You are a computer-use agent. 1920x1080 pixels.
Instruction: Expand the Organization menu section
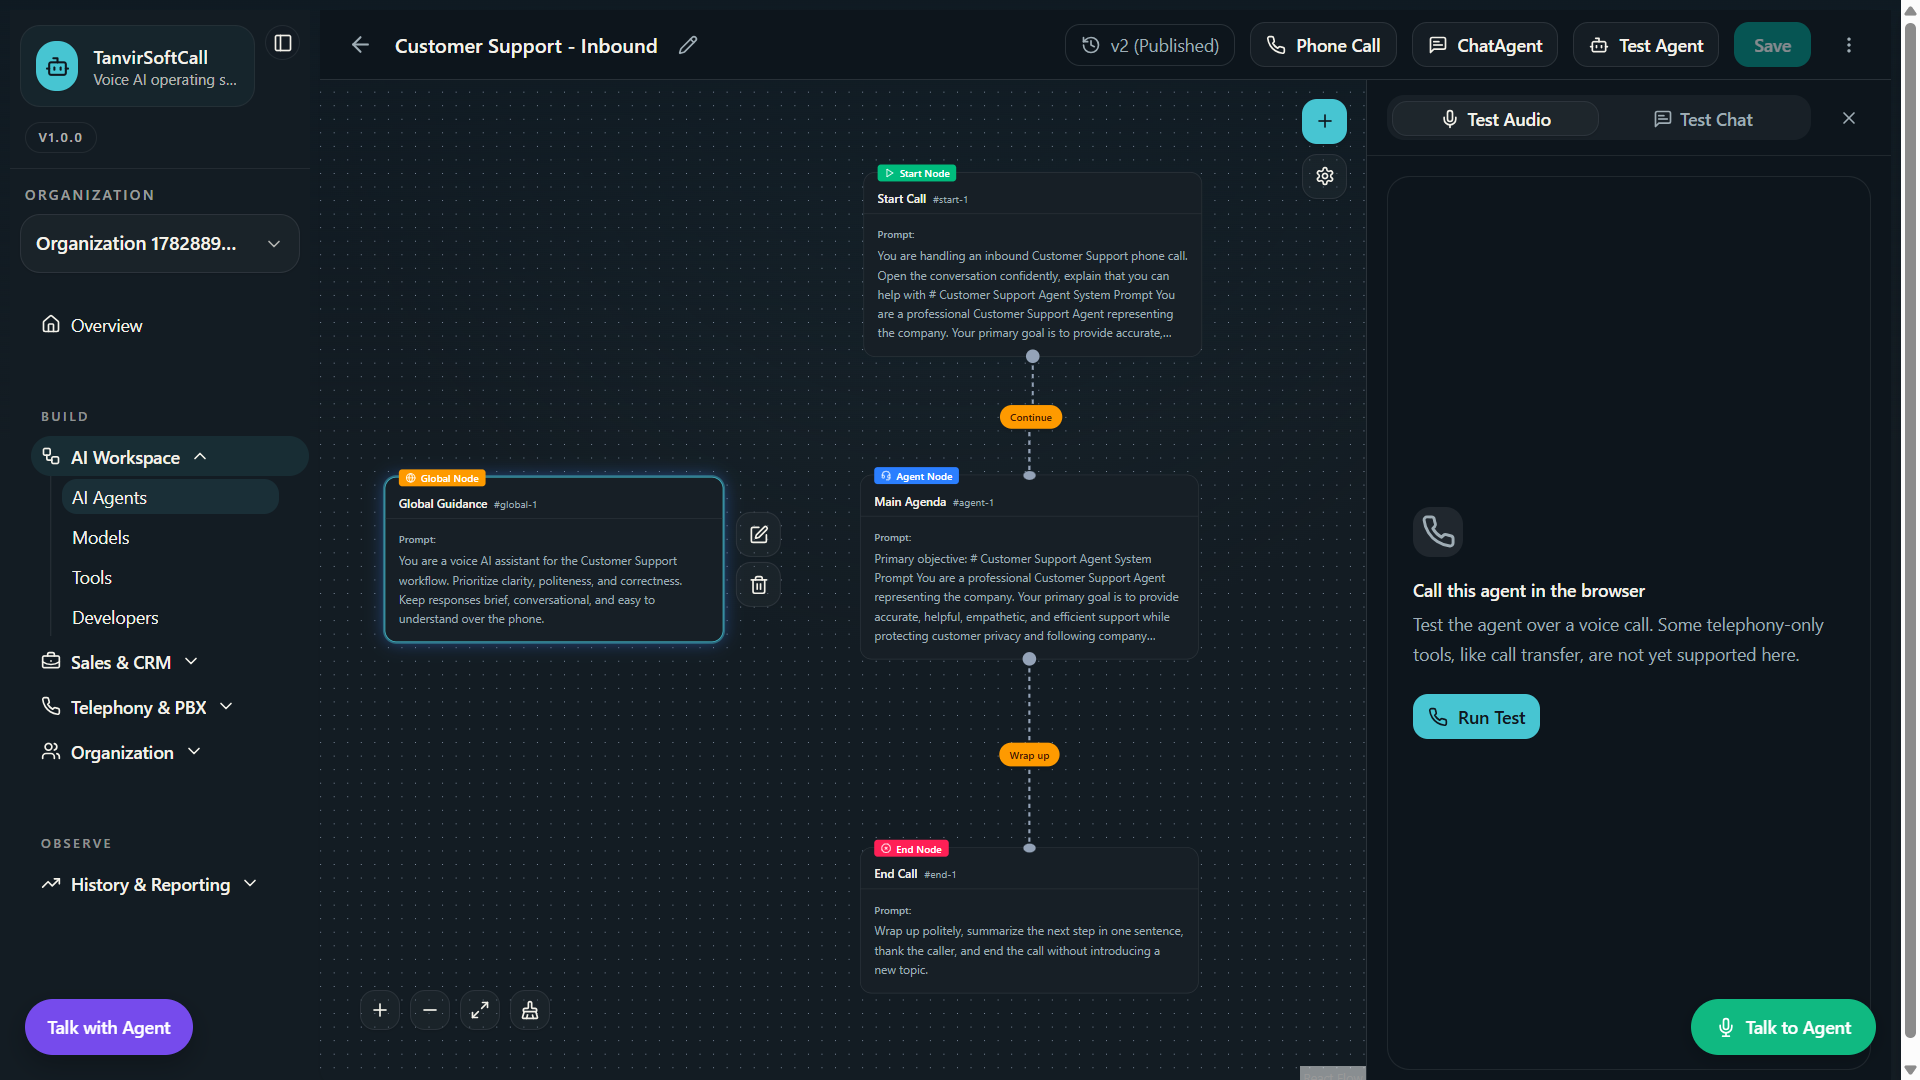pos(121,752)
